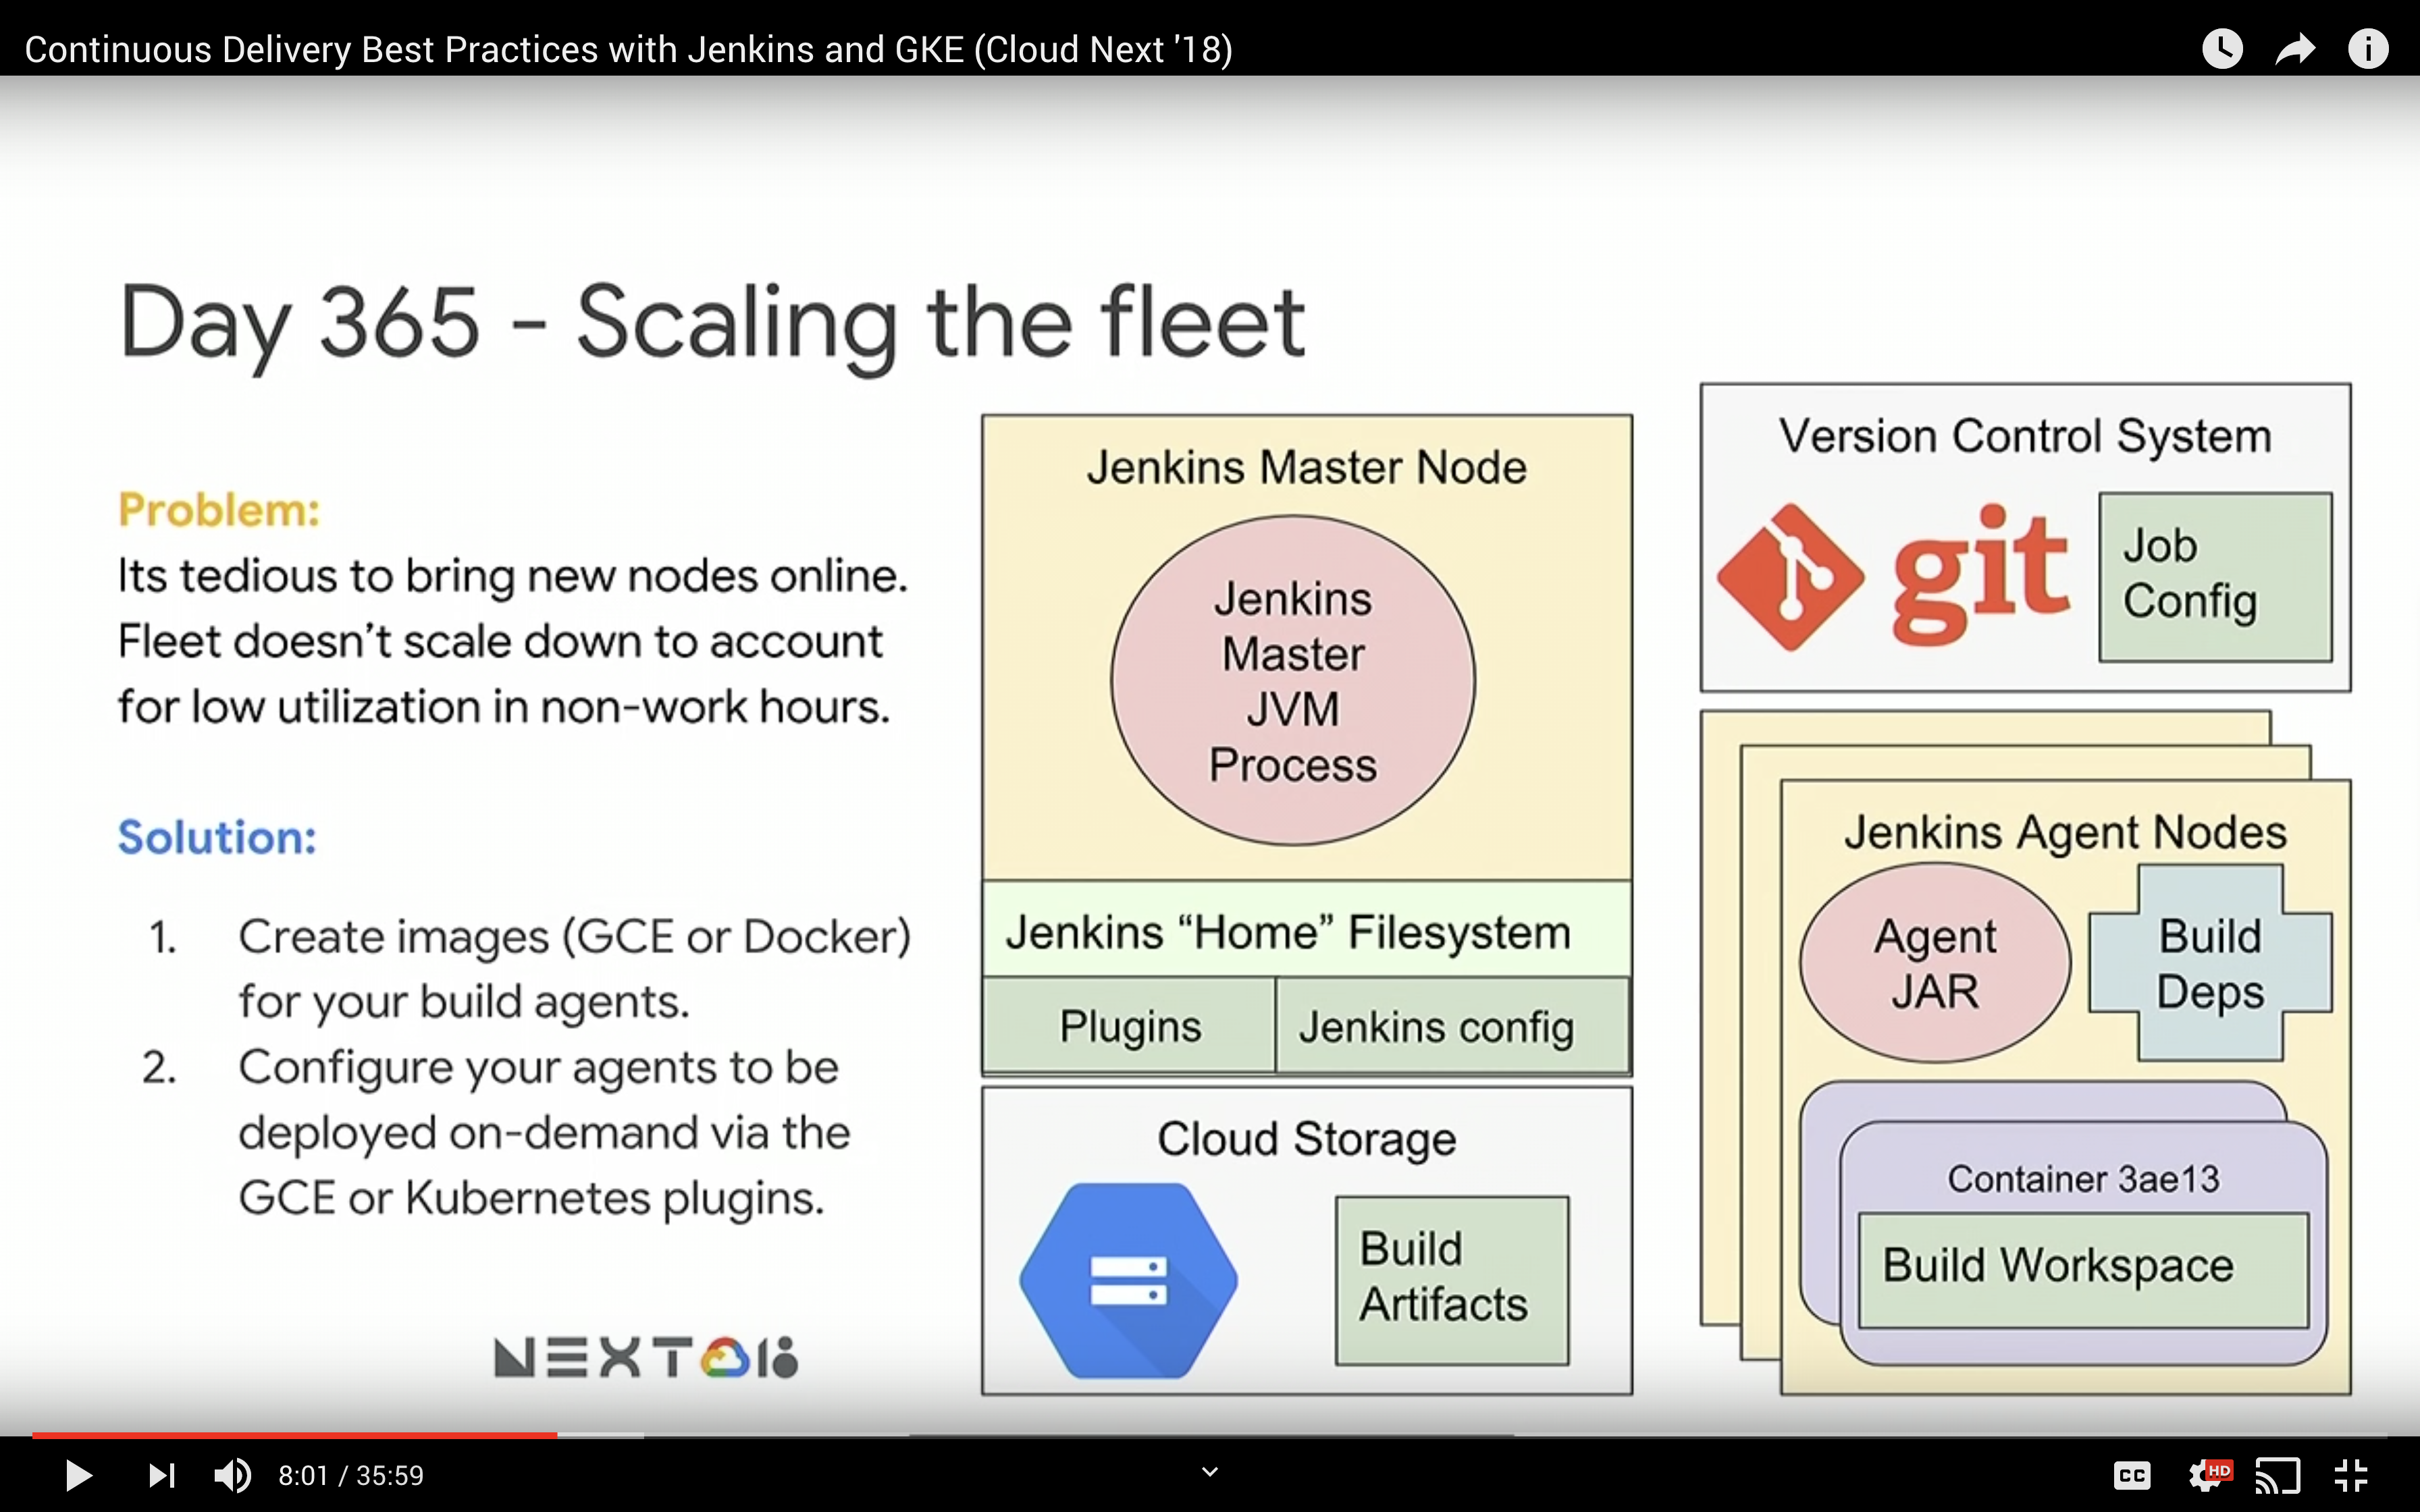Click the "Build Artifacts" box
The image size is (2420, 1512).
click(1452, 1281)
